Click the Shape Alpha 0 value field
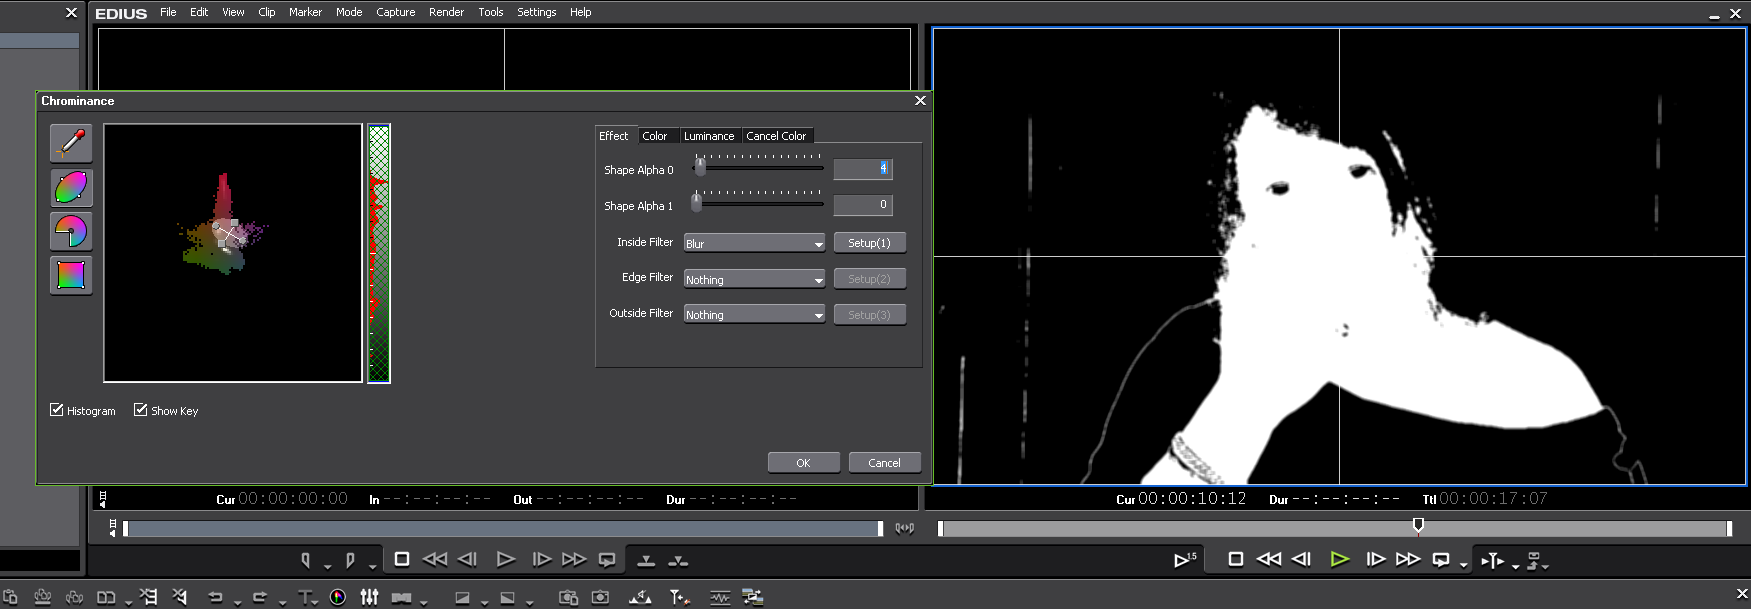Screen dimensions: 1751x609 [862, 169]
